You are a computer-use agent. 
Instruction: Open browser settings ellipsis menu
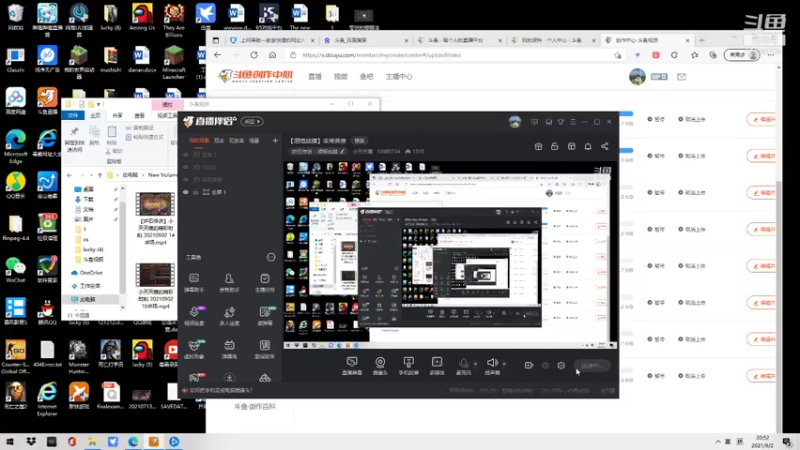pyautogui.click(x=771, y=55)
